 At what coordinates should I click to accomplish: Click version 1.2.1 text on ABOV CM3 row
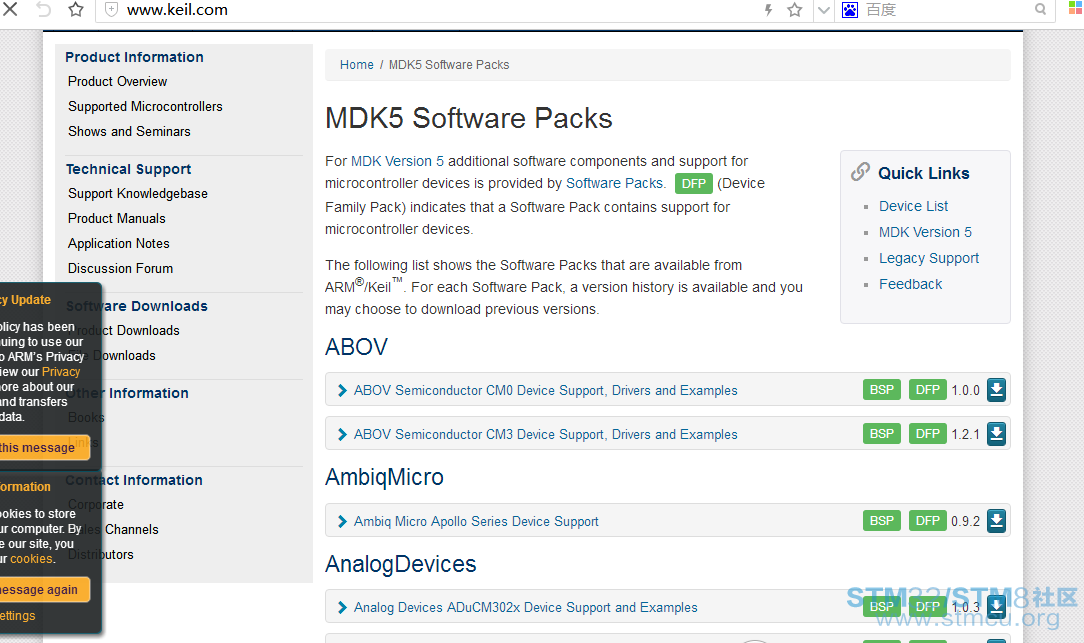coord(965,435)
